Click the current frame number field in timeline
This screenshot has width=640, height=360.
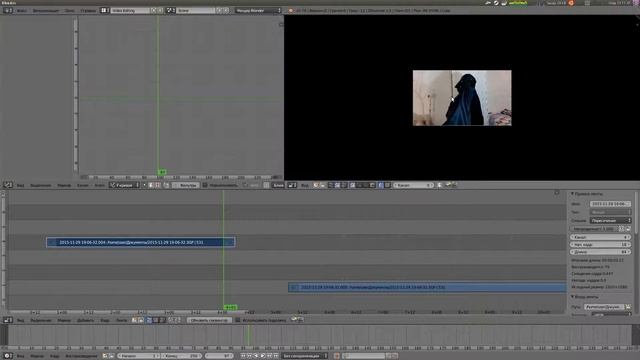click(219, 356)
